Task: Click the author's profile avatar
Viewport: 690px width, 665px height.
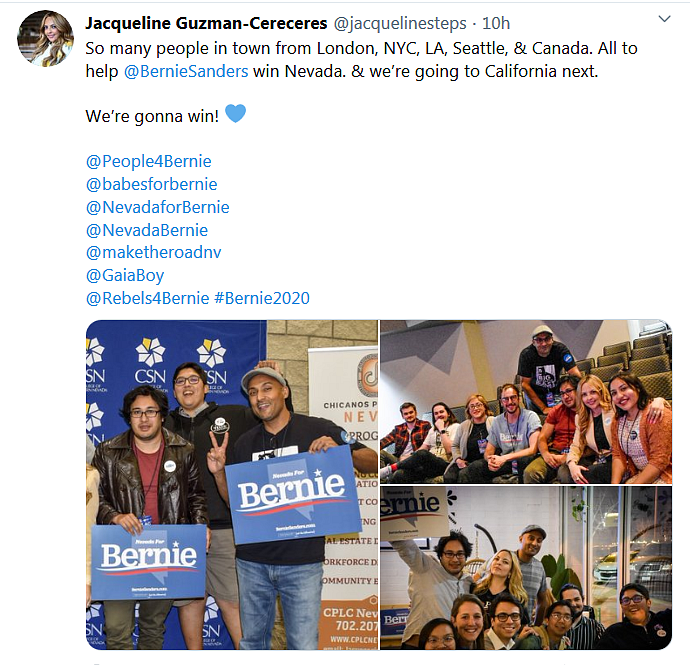Action: [x=45, y=38]
